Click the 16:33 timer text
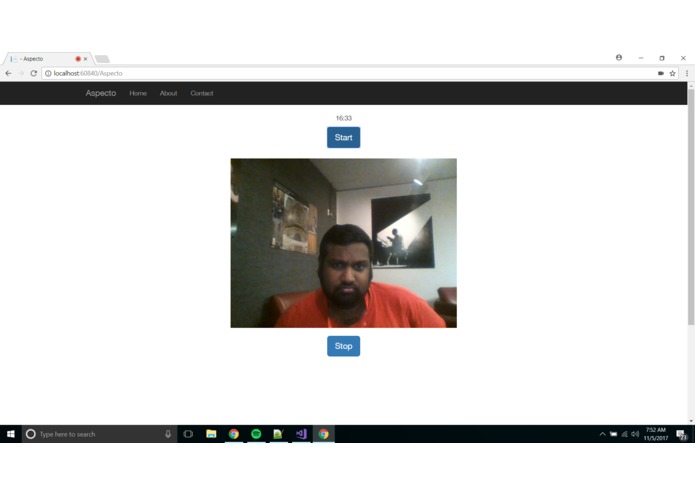The image size is (695, 494). pos(344,118)
